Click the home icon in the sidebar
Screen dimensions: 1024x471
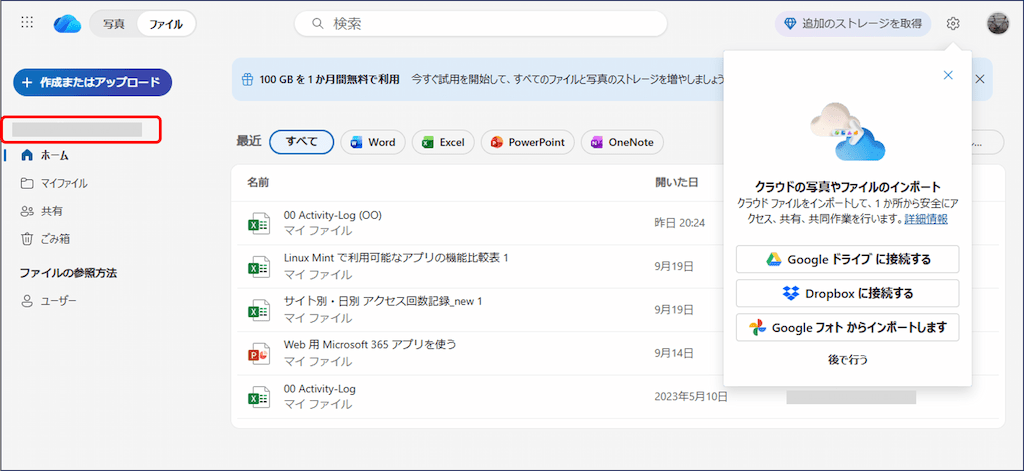pyautogui.click(x=27, y=155)
